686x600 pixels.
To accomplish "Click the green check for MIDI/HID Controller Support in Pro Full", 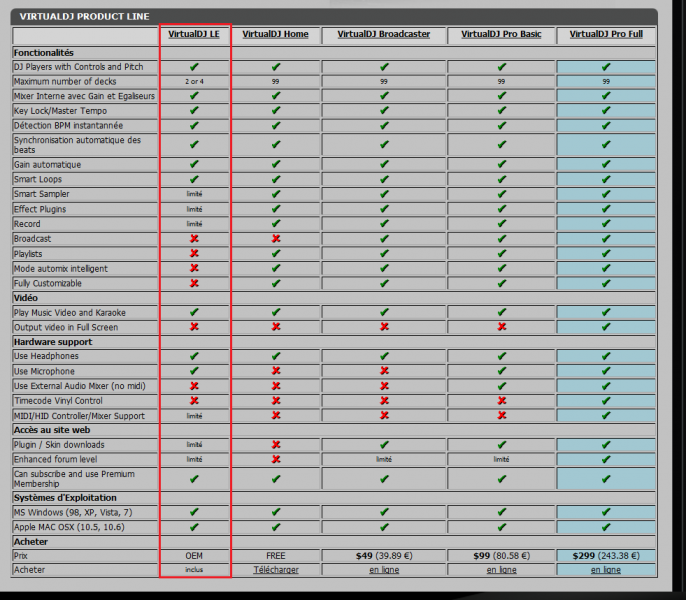I will tap(606, 415).
